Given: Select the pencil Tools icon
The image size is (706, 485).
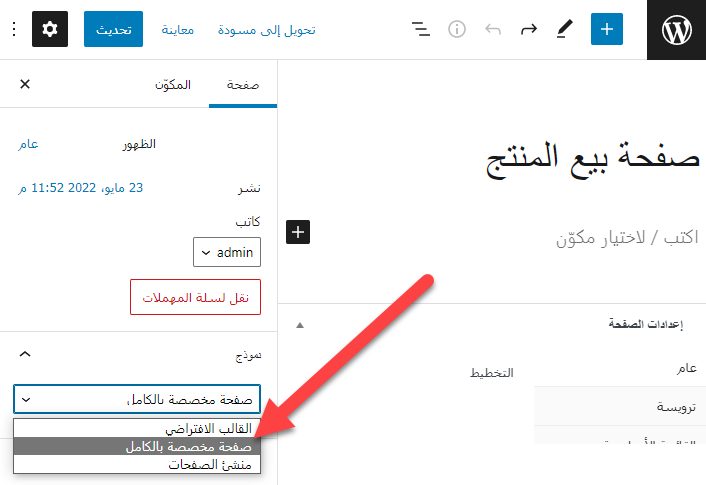Looking at the screenshot, I should point(565,30).
